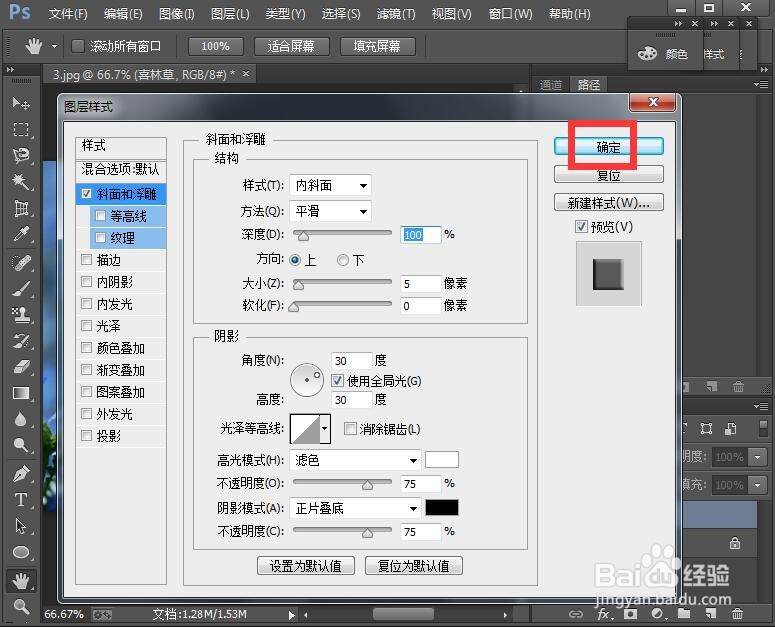The height and width of the screenshot is (627, 775).
Task: Enable the 内阴影 checkbox
Action: 86,282
